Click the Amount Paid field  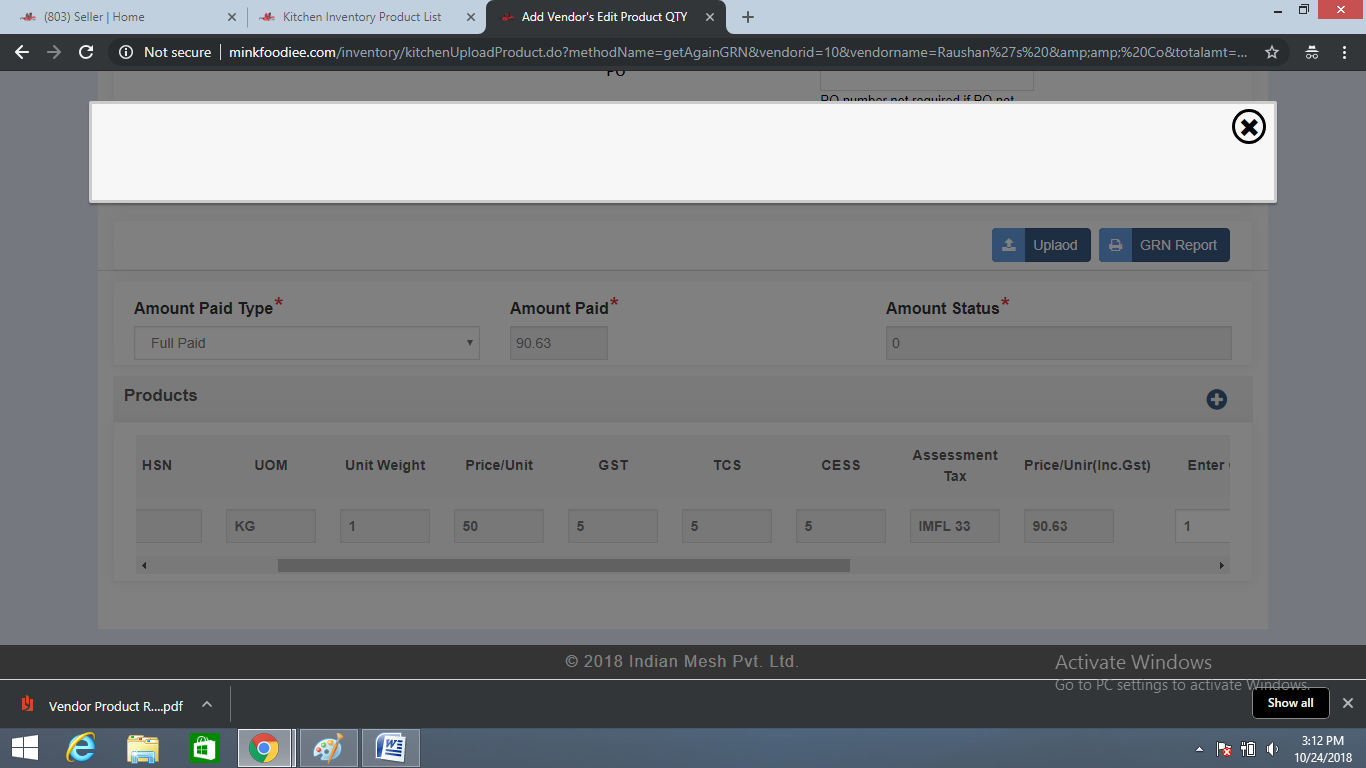coord(558,343)
